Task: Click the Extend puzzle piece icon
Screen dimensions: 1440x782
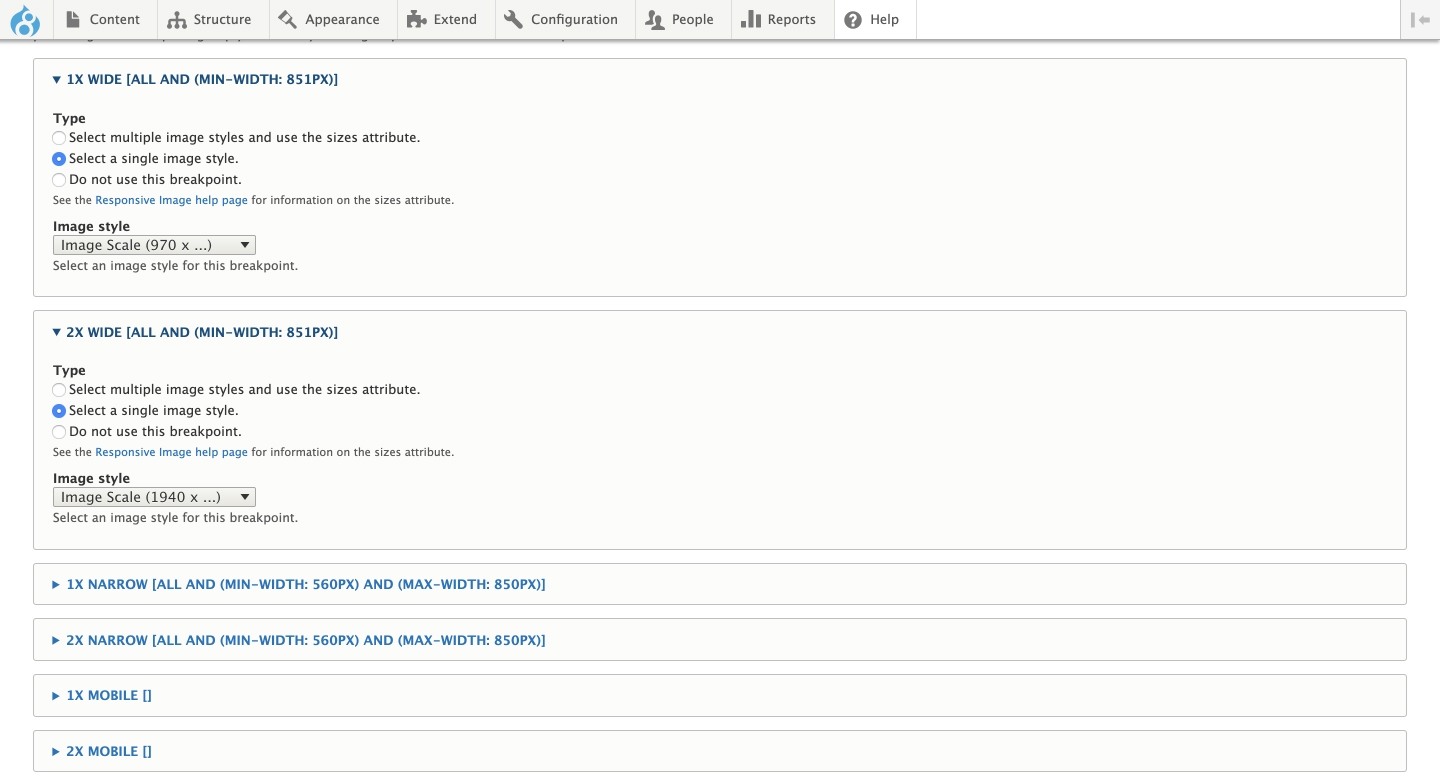Action: tap(416, 20)
